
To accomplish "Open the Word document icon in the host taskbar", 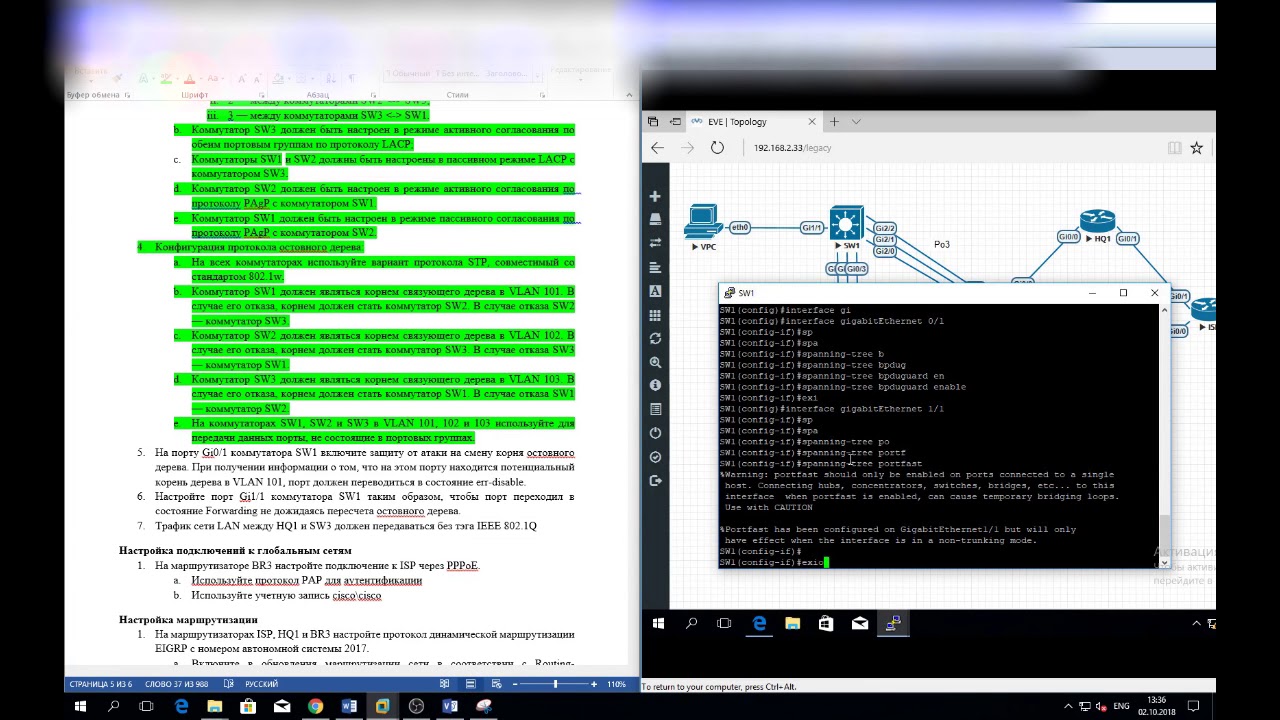I will coord(349,706).
